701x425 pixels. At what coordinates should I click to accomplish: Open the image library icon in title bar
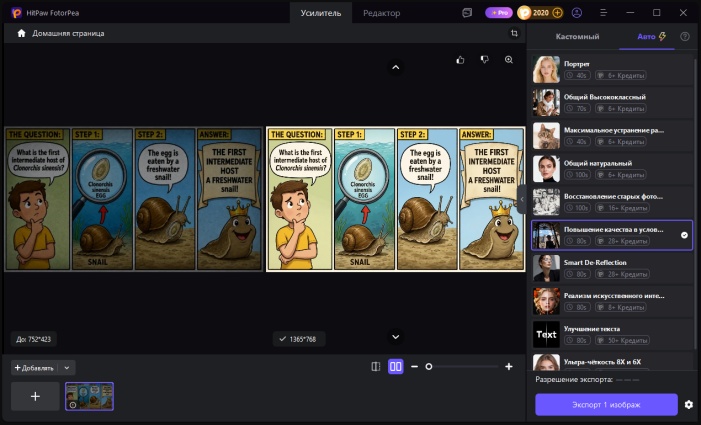[467, 13]
